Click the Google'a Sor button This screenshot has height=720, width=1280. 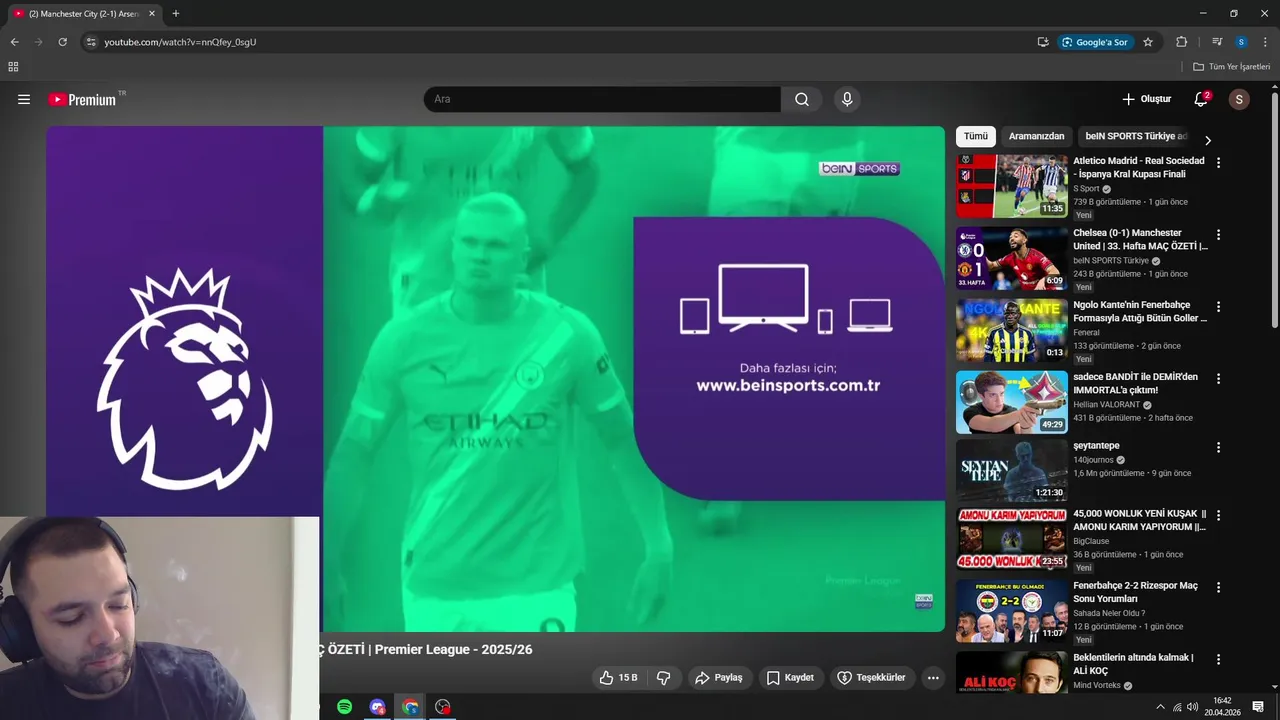click(1095, 42)
